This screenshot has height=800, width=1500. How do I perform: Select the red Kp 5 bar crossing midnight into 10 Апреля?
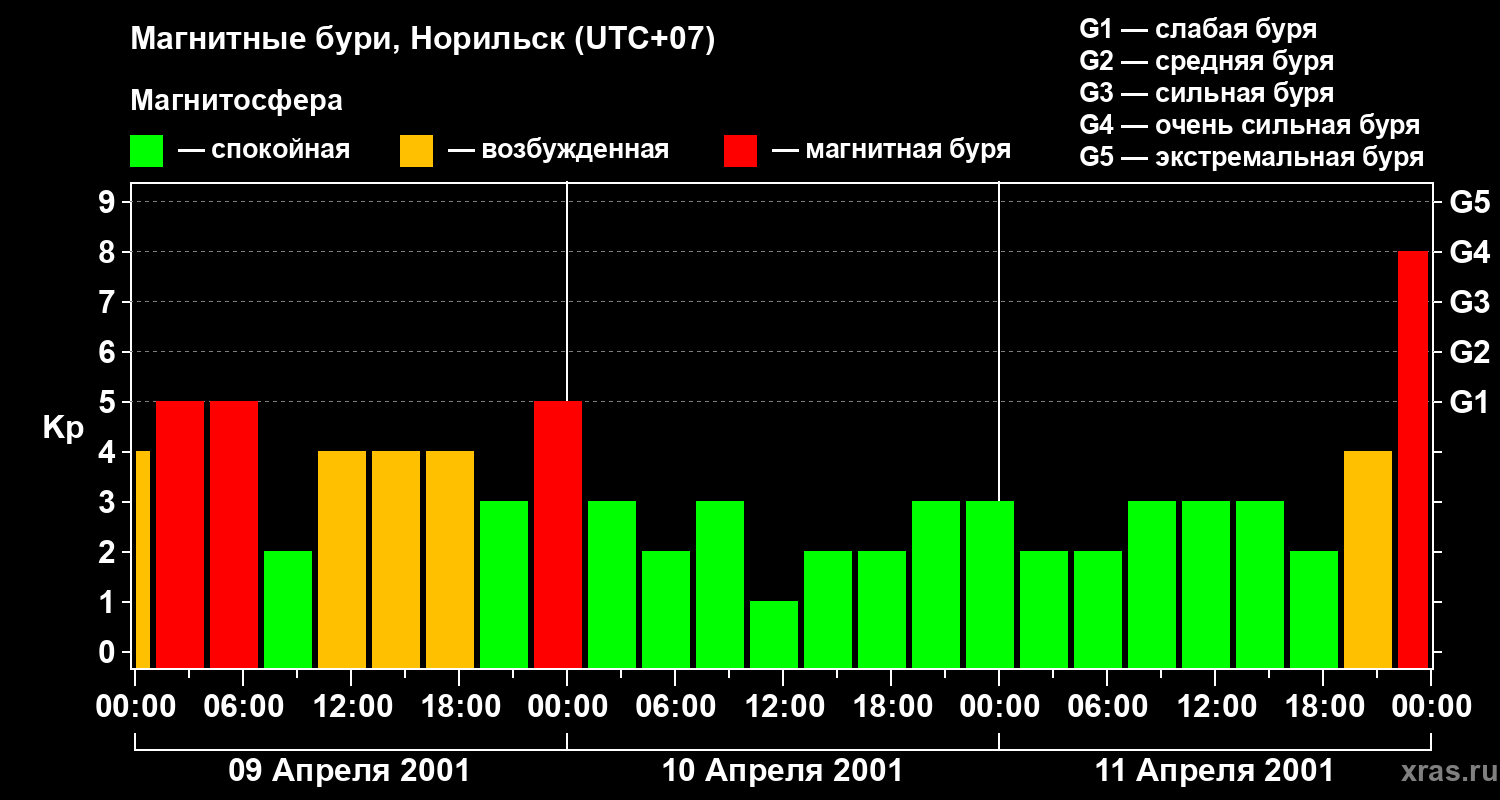click(558, 534)
